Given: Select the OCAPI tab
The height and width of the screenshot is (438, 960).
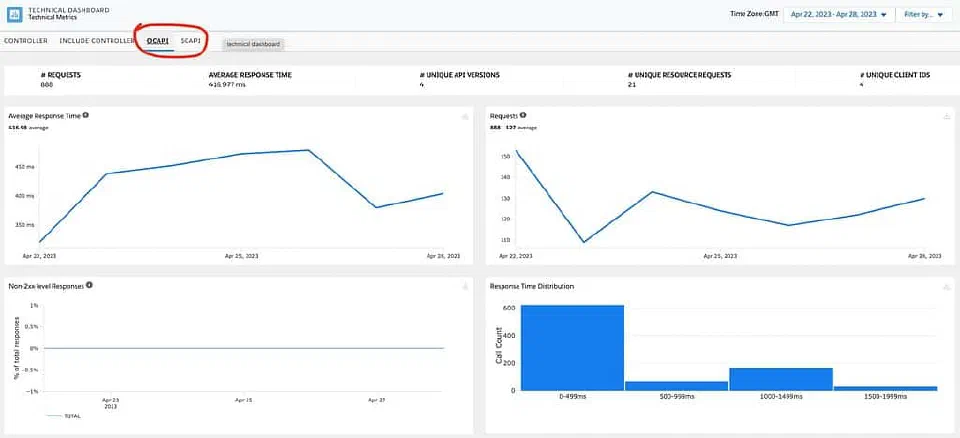Looking at the screenshot, I should pos(158,40).
